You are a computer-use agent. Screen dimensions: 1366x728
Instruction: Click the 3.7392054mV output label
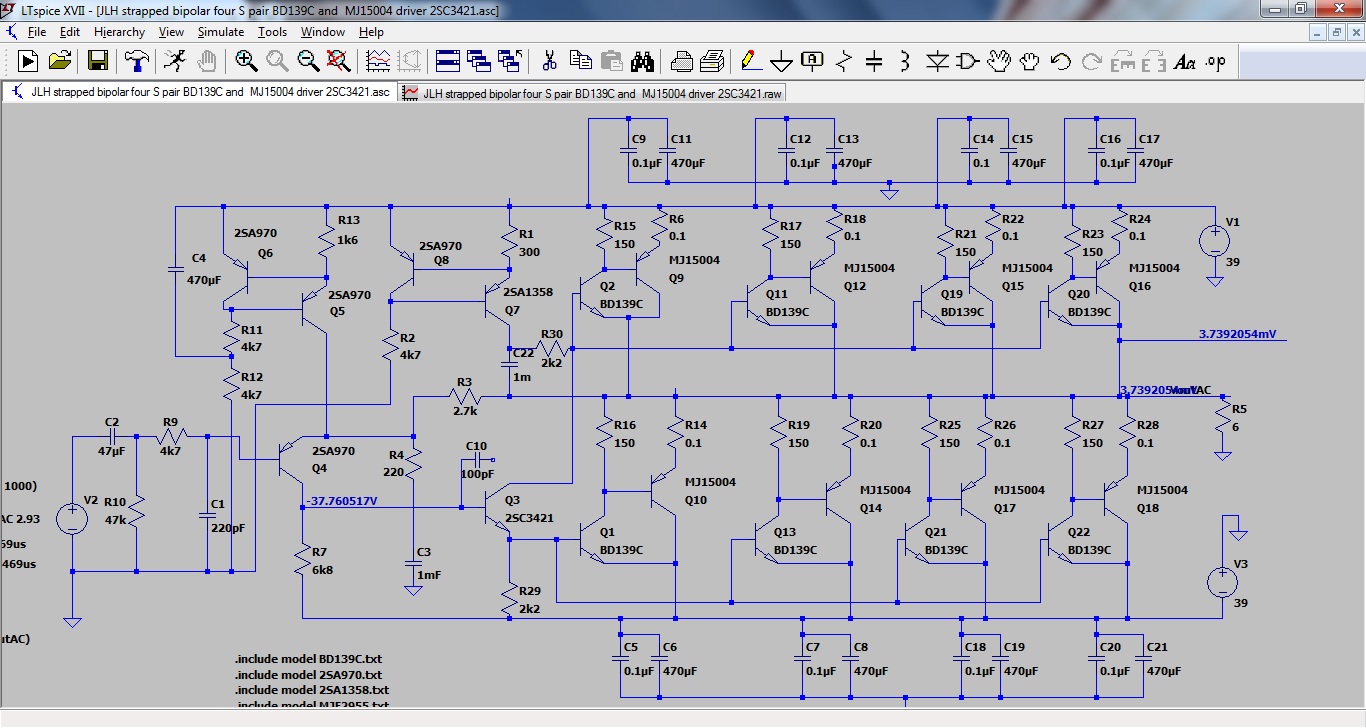click(x=1237, y=334)
